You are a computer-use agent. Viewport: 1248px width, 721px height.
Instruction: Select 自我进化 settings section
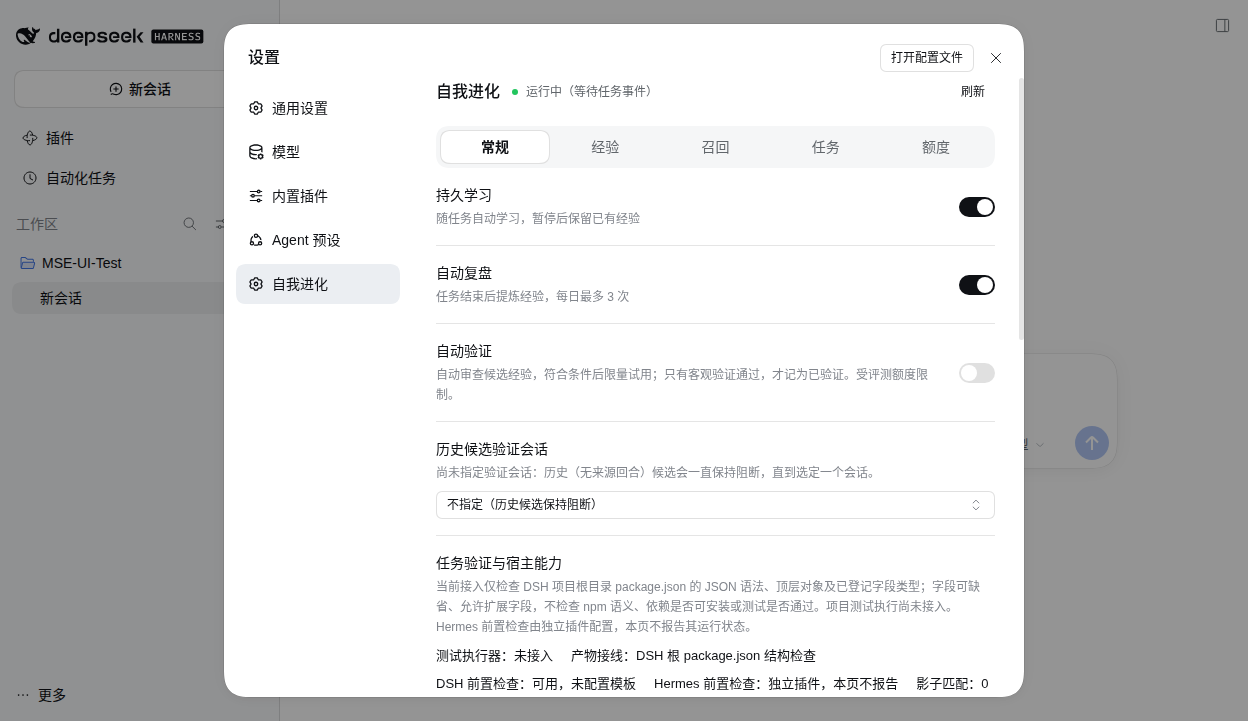pyautogui.click(x=318, y=284)
